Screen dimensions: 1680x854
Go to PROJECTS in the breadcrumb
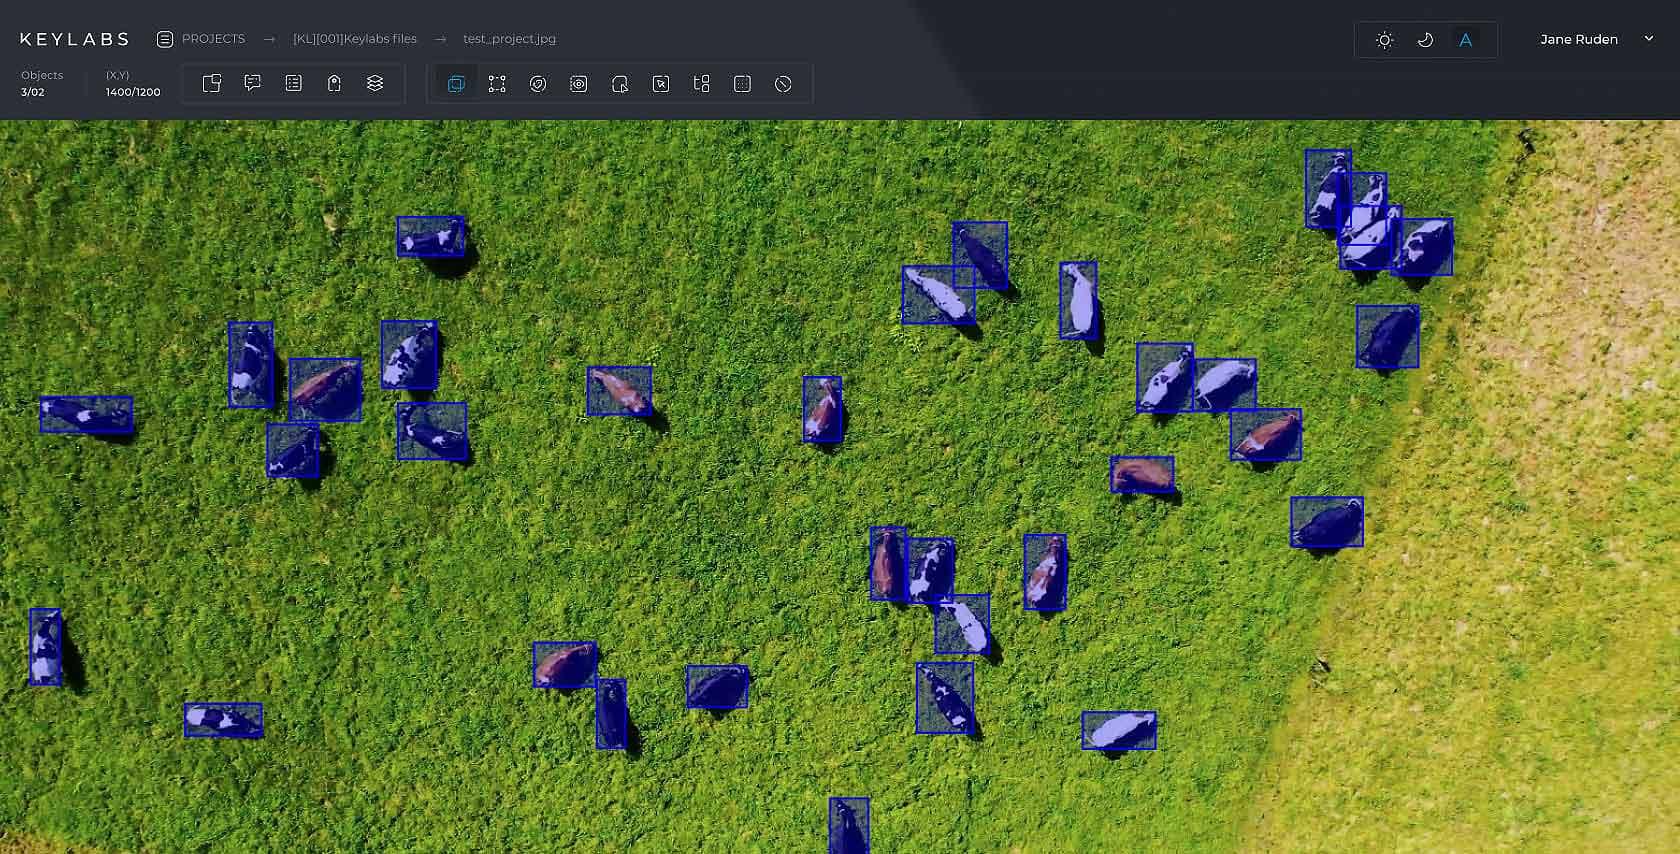coord(213,39)
